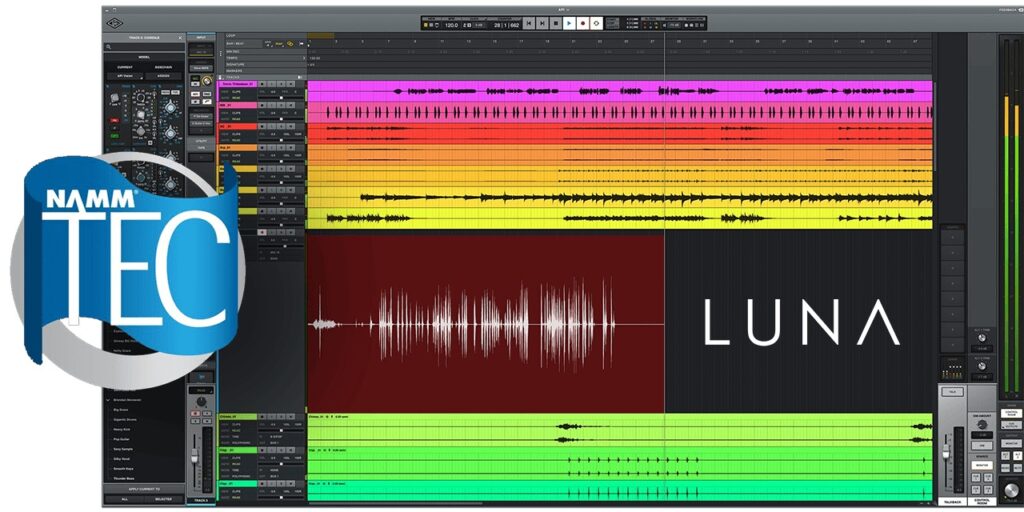This screenshot has height=512, width=1024.
Task: Click the 28|1|662 position counter
Action: [507, 25]
